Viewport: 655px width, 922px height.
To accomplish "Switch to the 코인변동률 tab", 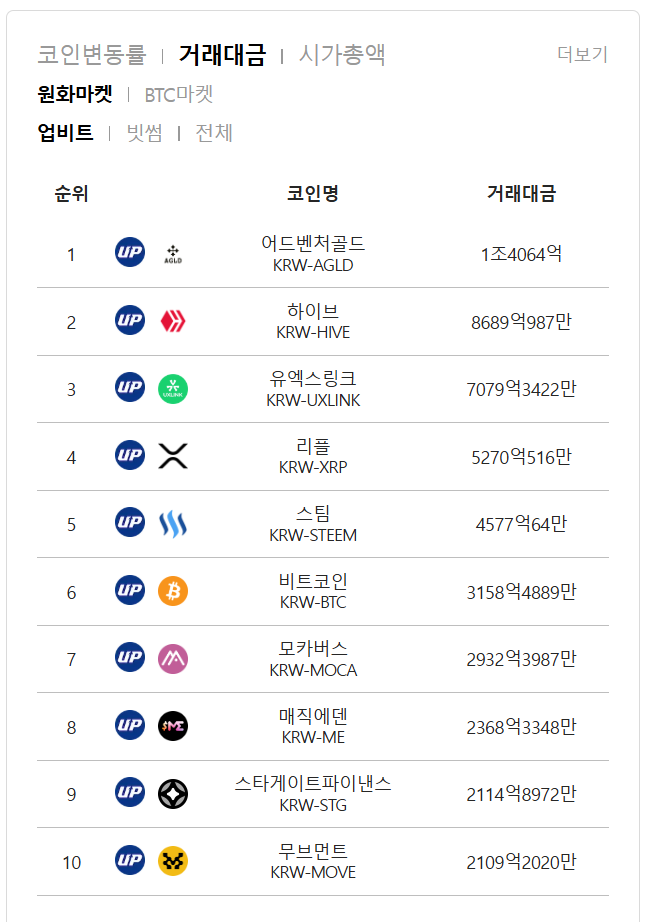I will coord(92,55).
